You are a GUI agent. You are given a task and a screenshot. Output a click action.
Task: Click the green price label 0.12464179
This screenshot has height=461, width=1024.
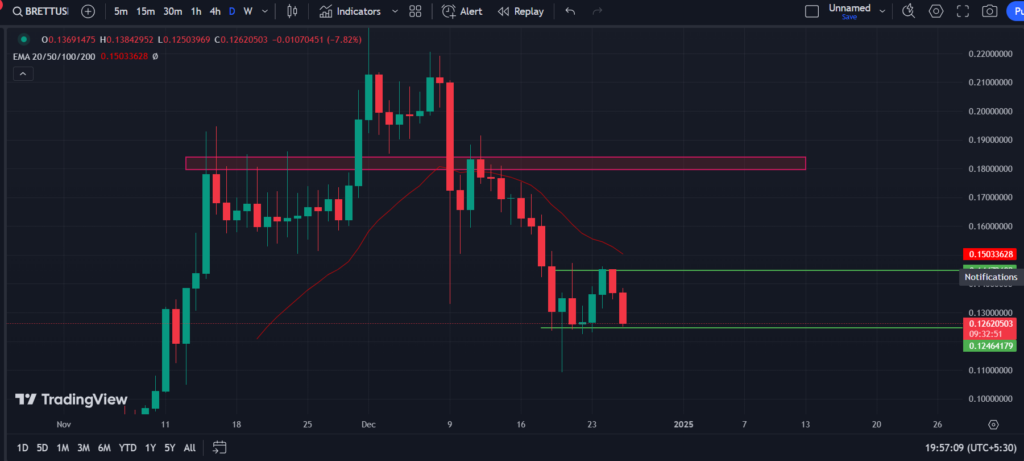click(989, 345)
